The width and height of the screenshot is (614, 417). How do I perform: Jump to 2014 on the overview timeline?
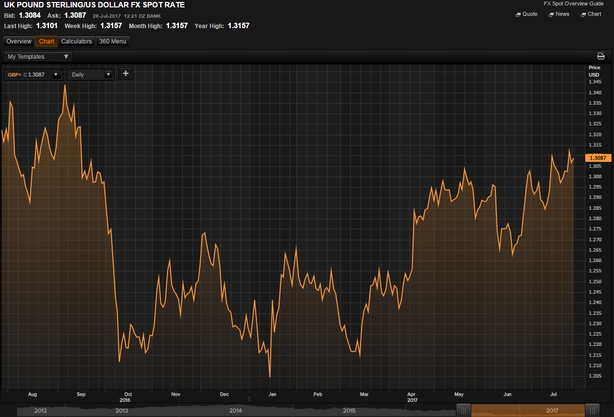(235, 411)
